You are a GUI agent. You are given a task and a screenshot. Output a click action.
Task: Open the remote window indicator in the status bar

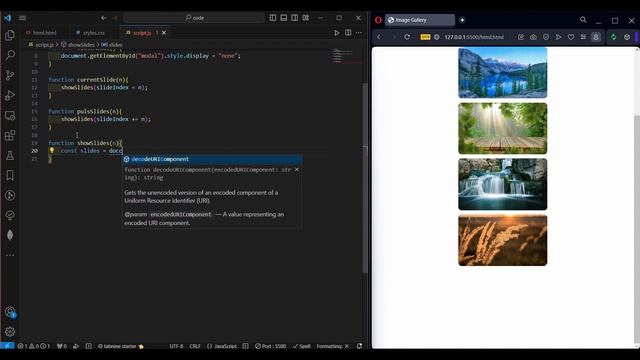(7, 346)
